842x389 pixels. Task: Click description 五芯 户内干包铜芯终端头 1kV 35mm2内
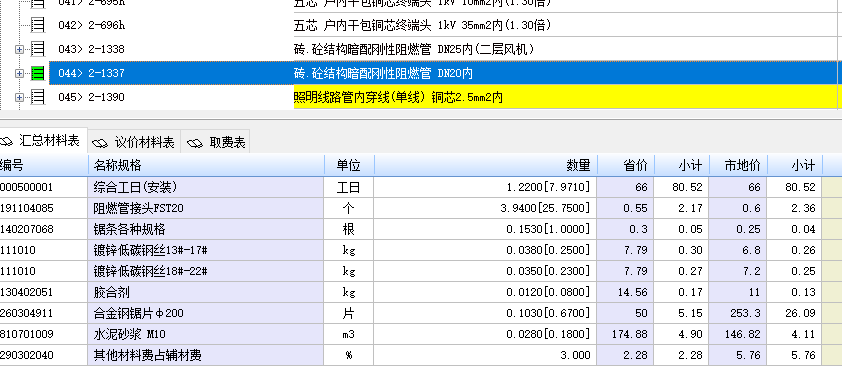(422, 25)
